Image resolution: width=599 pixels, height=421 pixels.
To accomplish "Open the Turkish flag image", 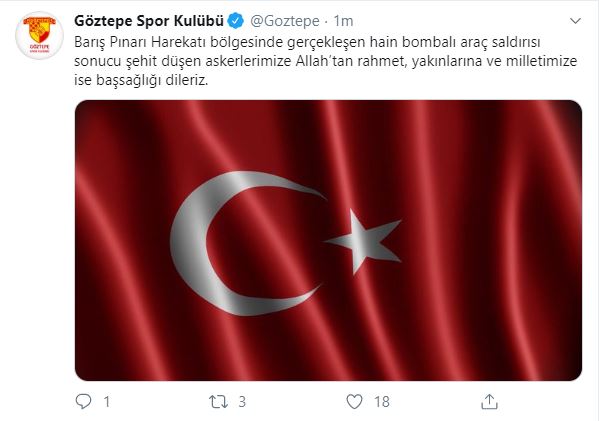I will [x=328, y=240].
